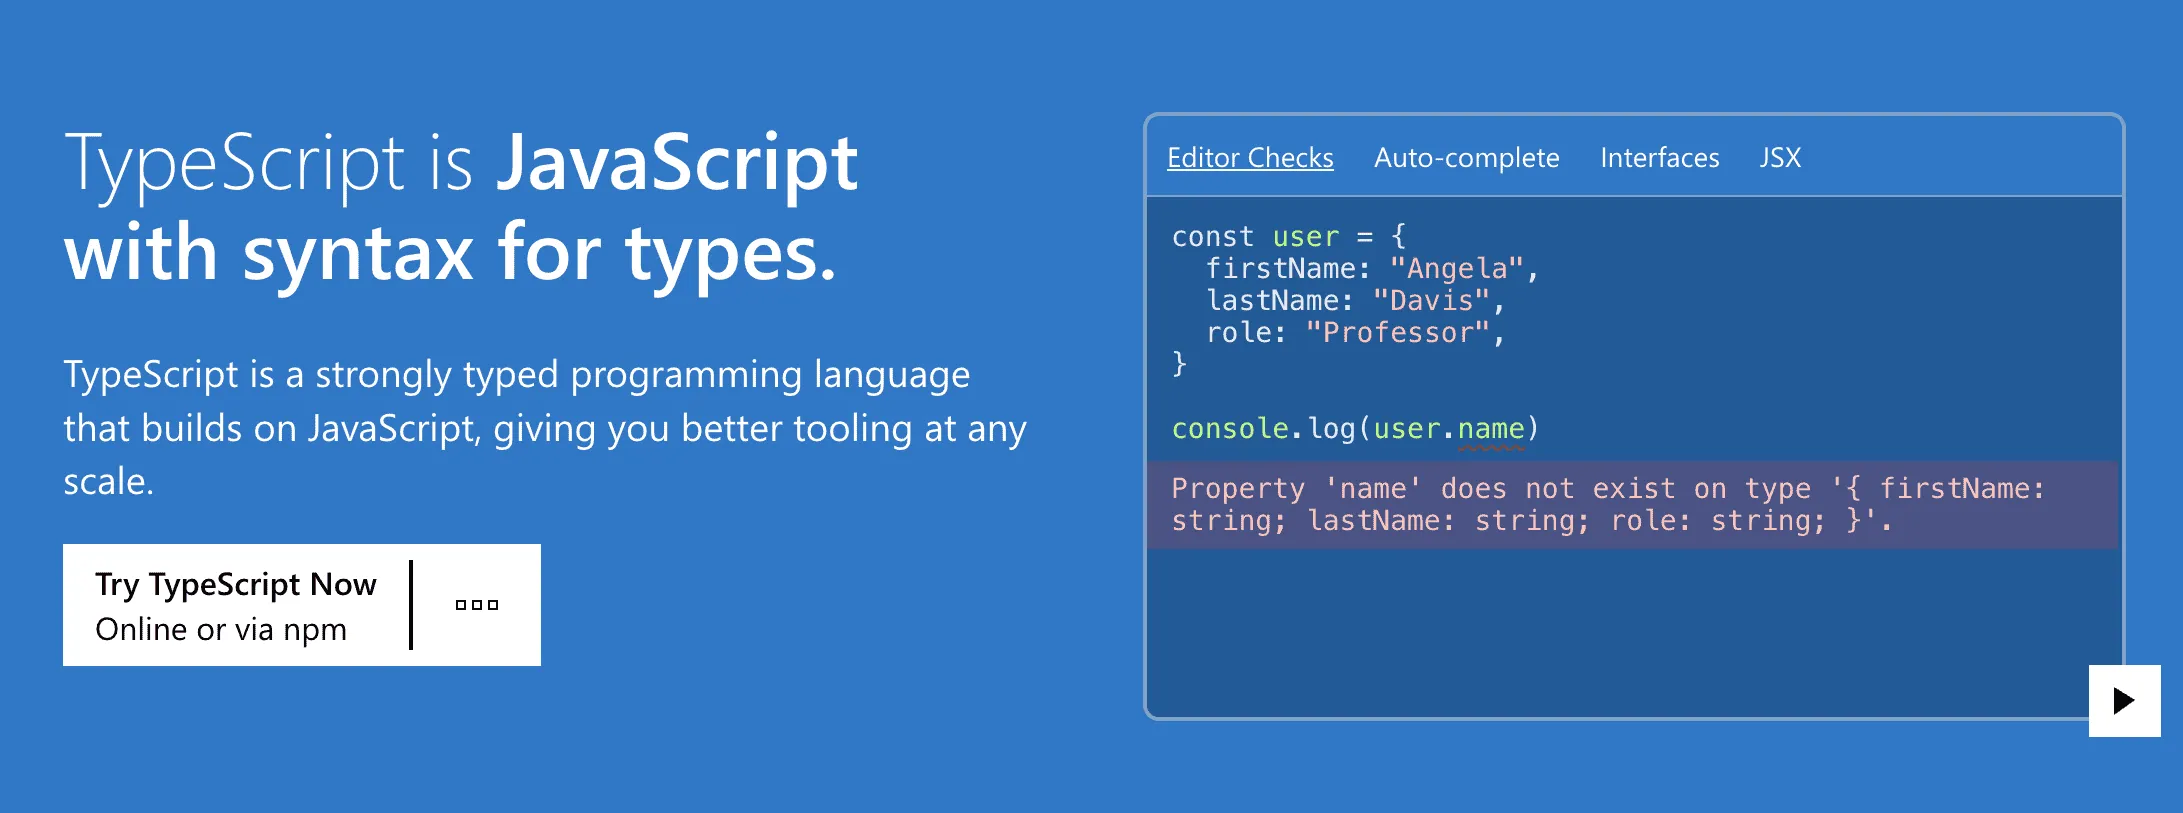Click the 'Online or via npm' subtitle text

221,630
